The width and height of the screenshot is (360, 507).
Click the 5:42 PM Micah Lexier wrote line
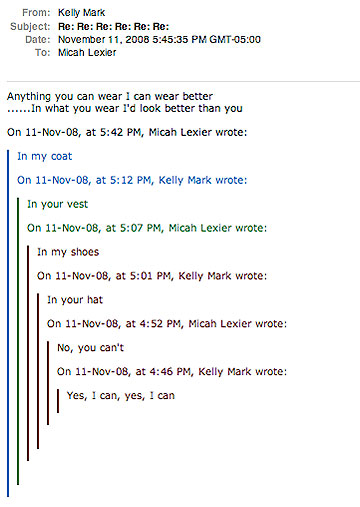click(127, 132)
